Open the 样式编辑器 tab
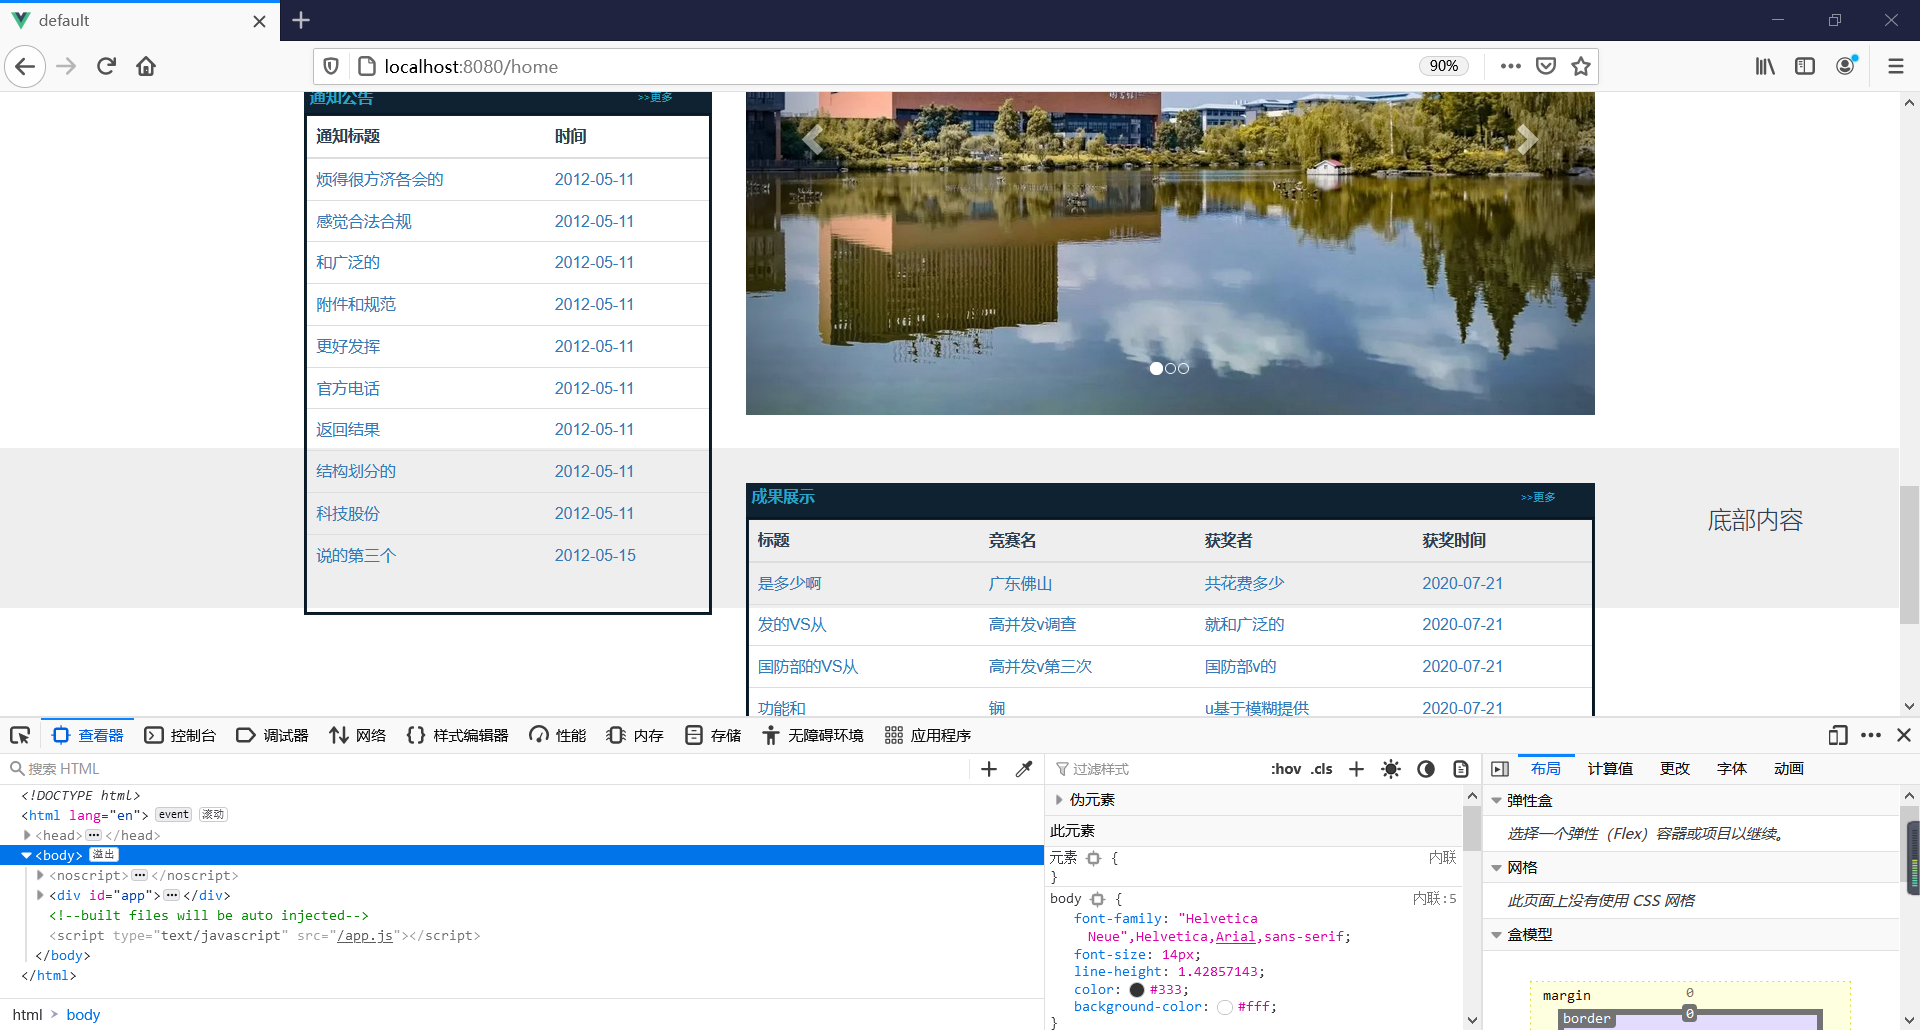 [x=457, y=735]
